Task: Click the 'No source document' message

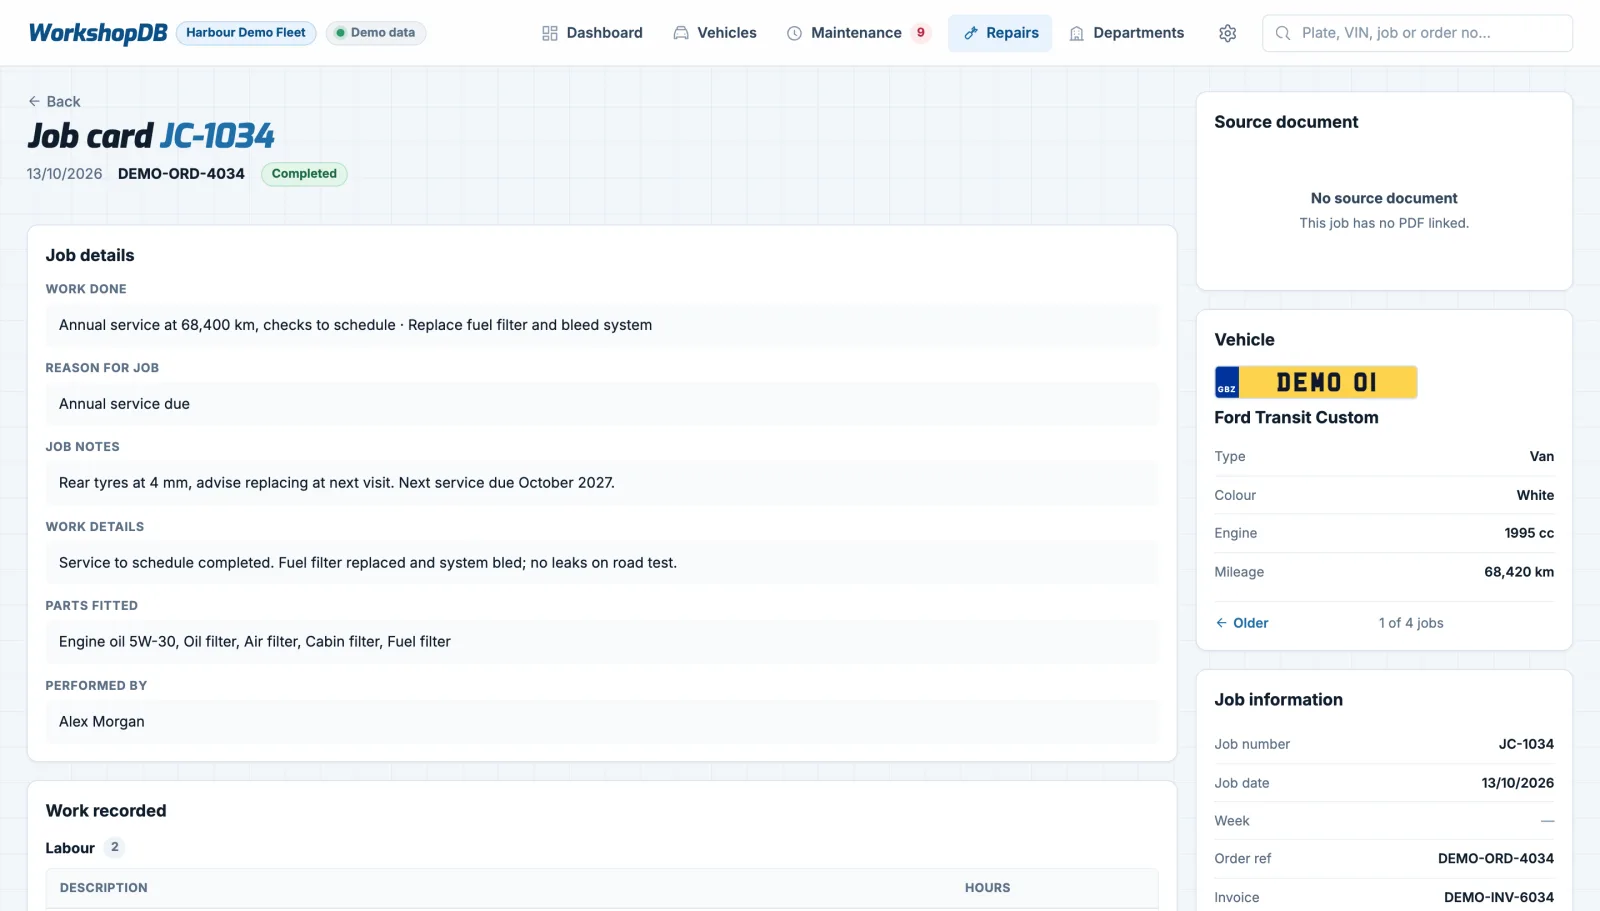Action: [1384, 198]
